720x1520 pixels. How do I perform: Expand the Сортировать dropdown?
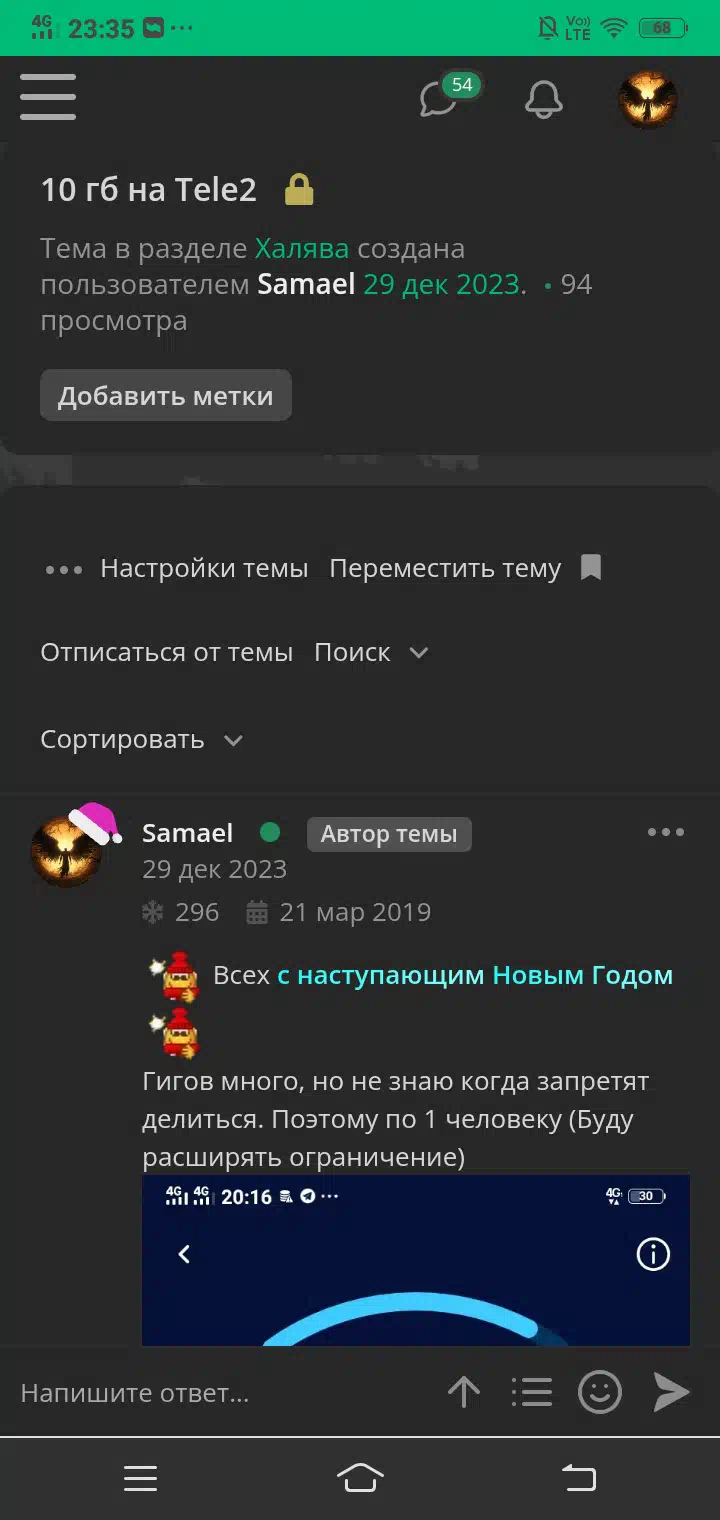click(x=141, y=740)
